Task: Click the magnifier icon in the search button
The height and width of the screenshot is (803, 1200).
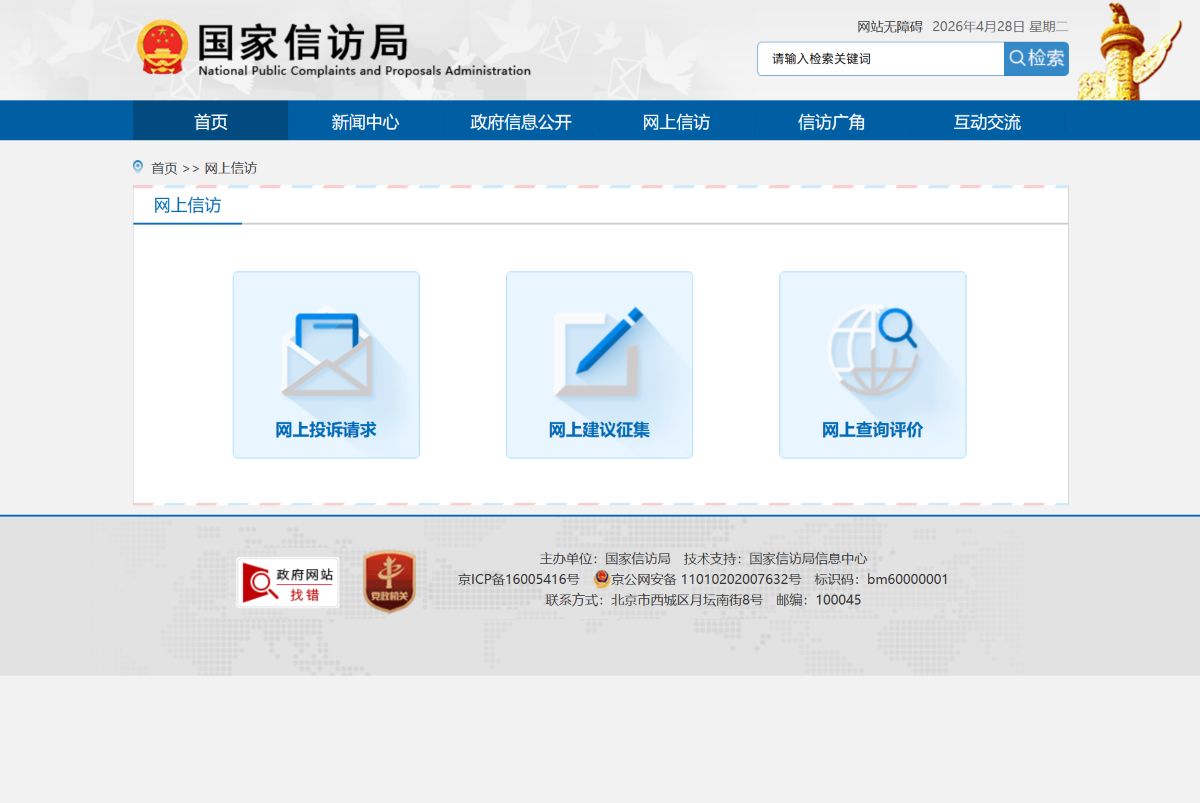Action: coord(1016,58)
